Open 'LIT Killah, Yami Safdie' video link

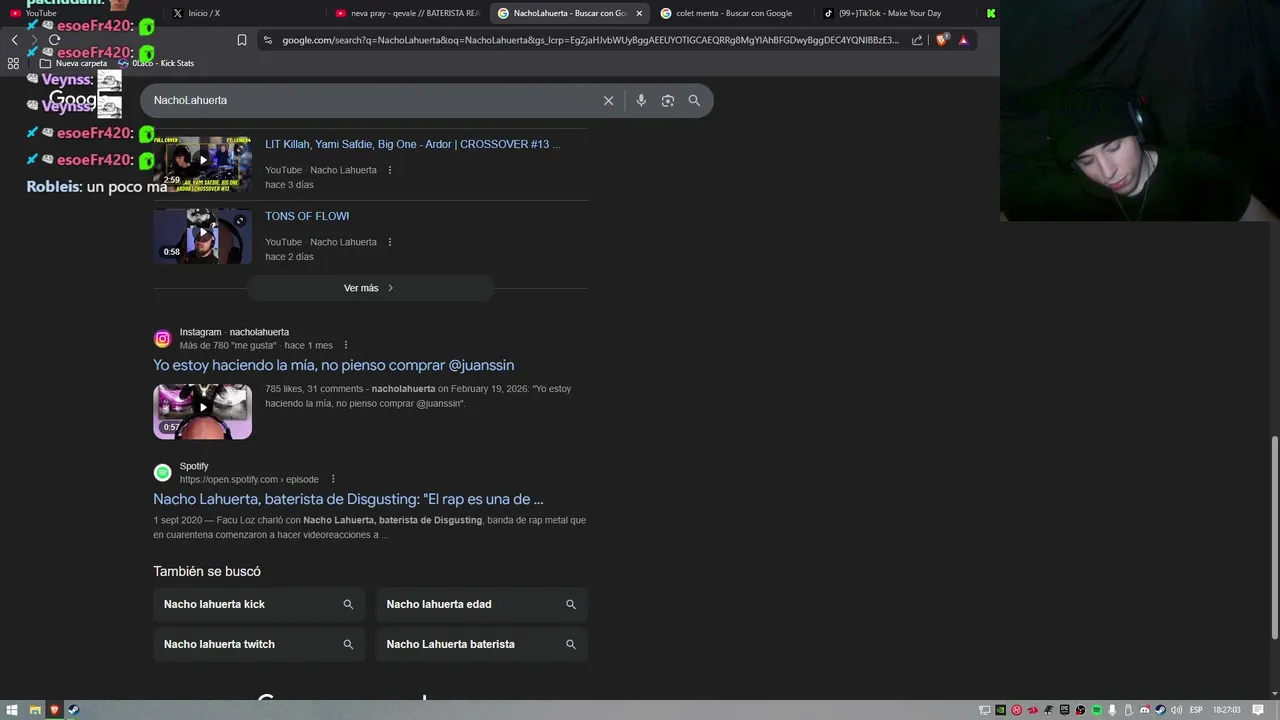click(x=412, y=144)
